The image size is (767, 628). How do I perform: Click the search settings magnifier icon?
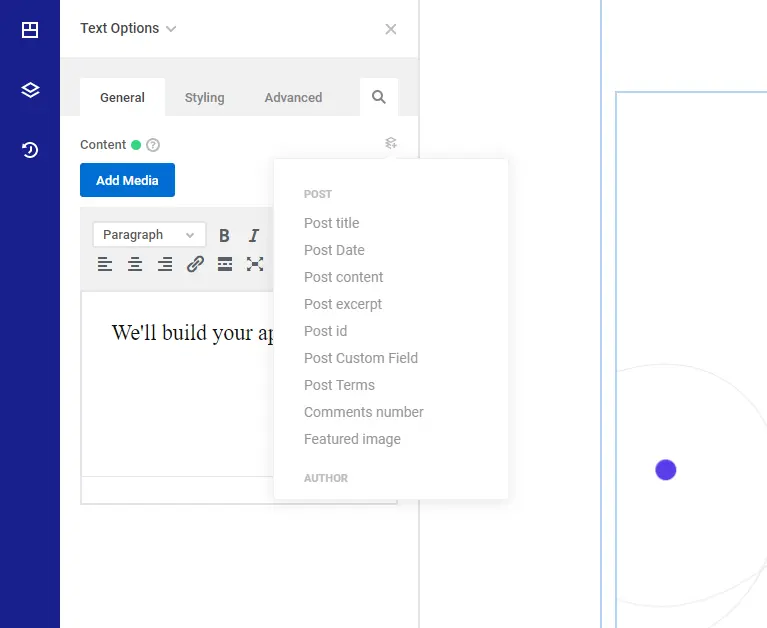[x=379, y=97]
